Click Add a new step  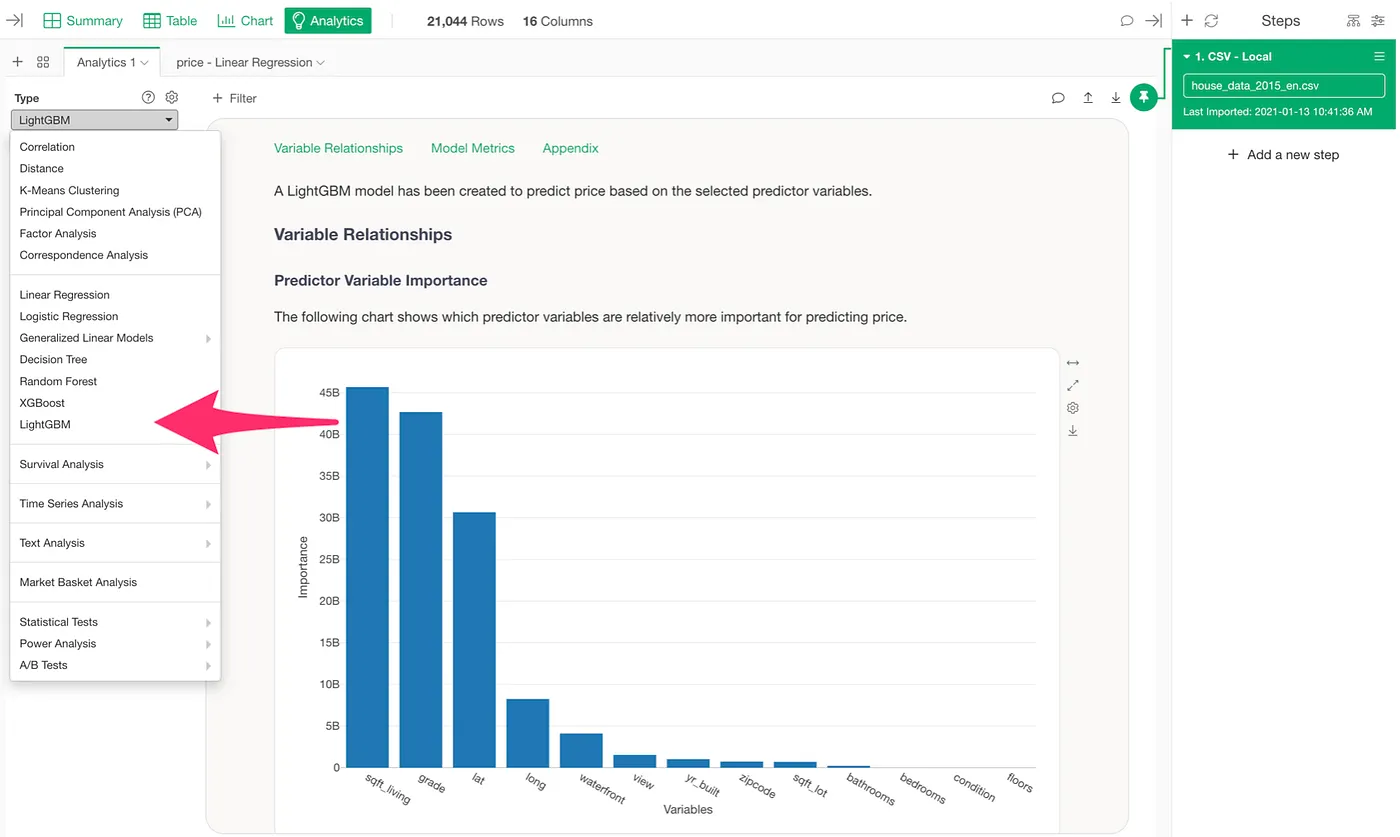coord(1283,155)
